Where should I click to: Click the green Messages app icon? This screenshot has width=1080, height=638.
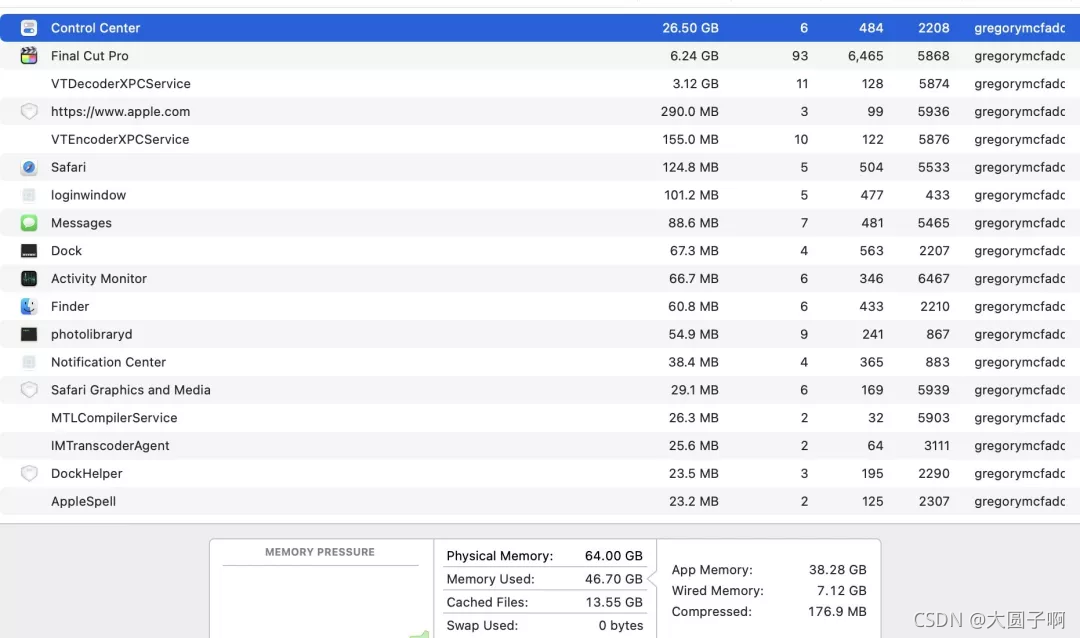29,223
